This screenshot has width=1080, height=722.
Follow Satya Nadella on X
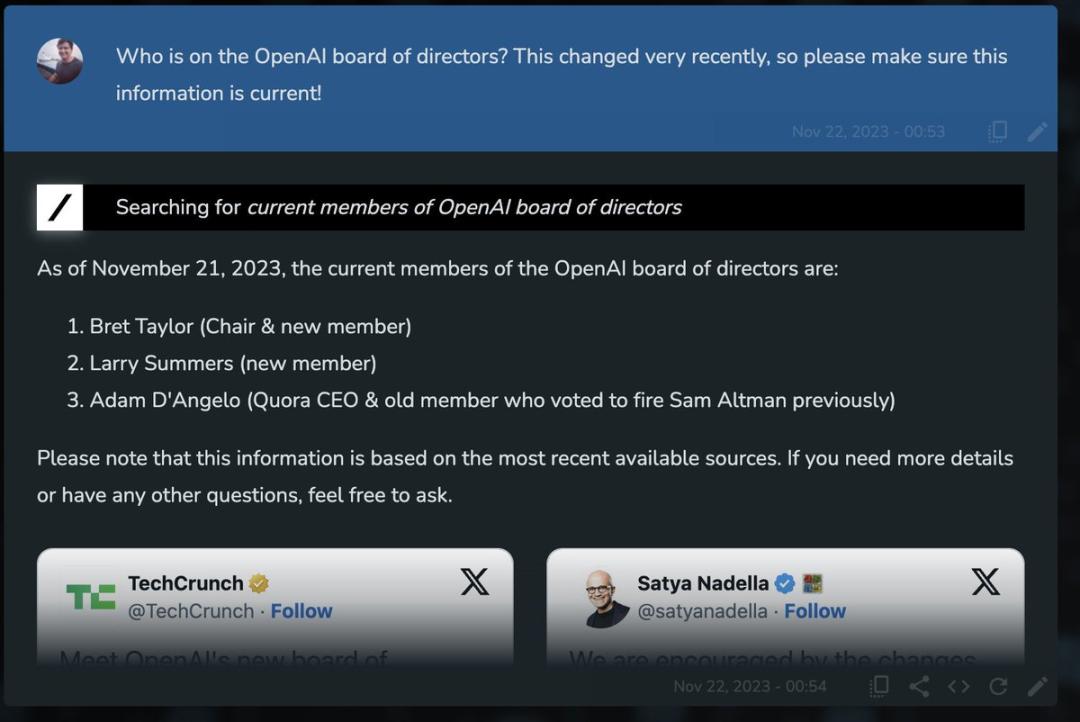[814, 611]
